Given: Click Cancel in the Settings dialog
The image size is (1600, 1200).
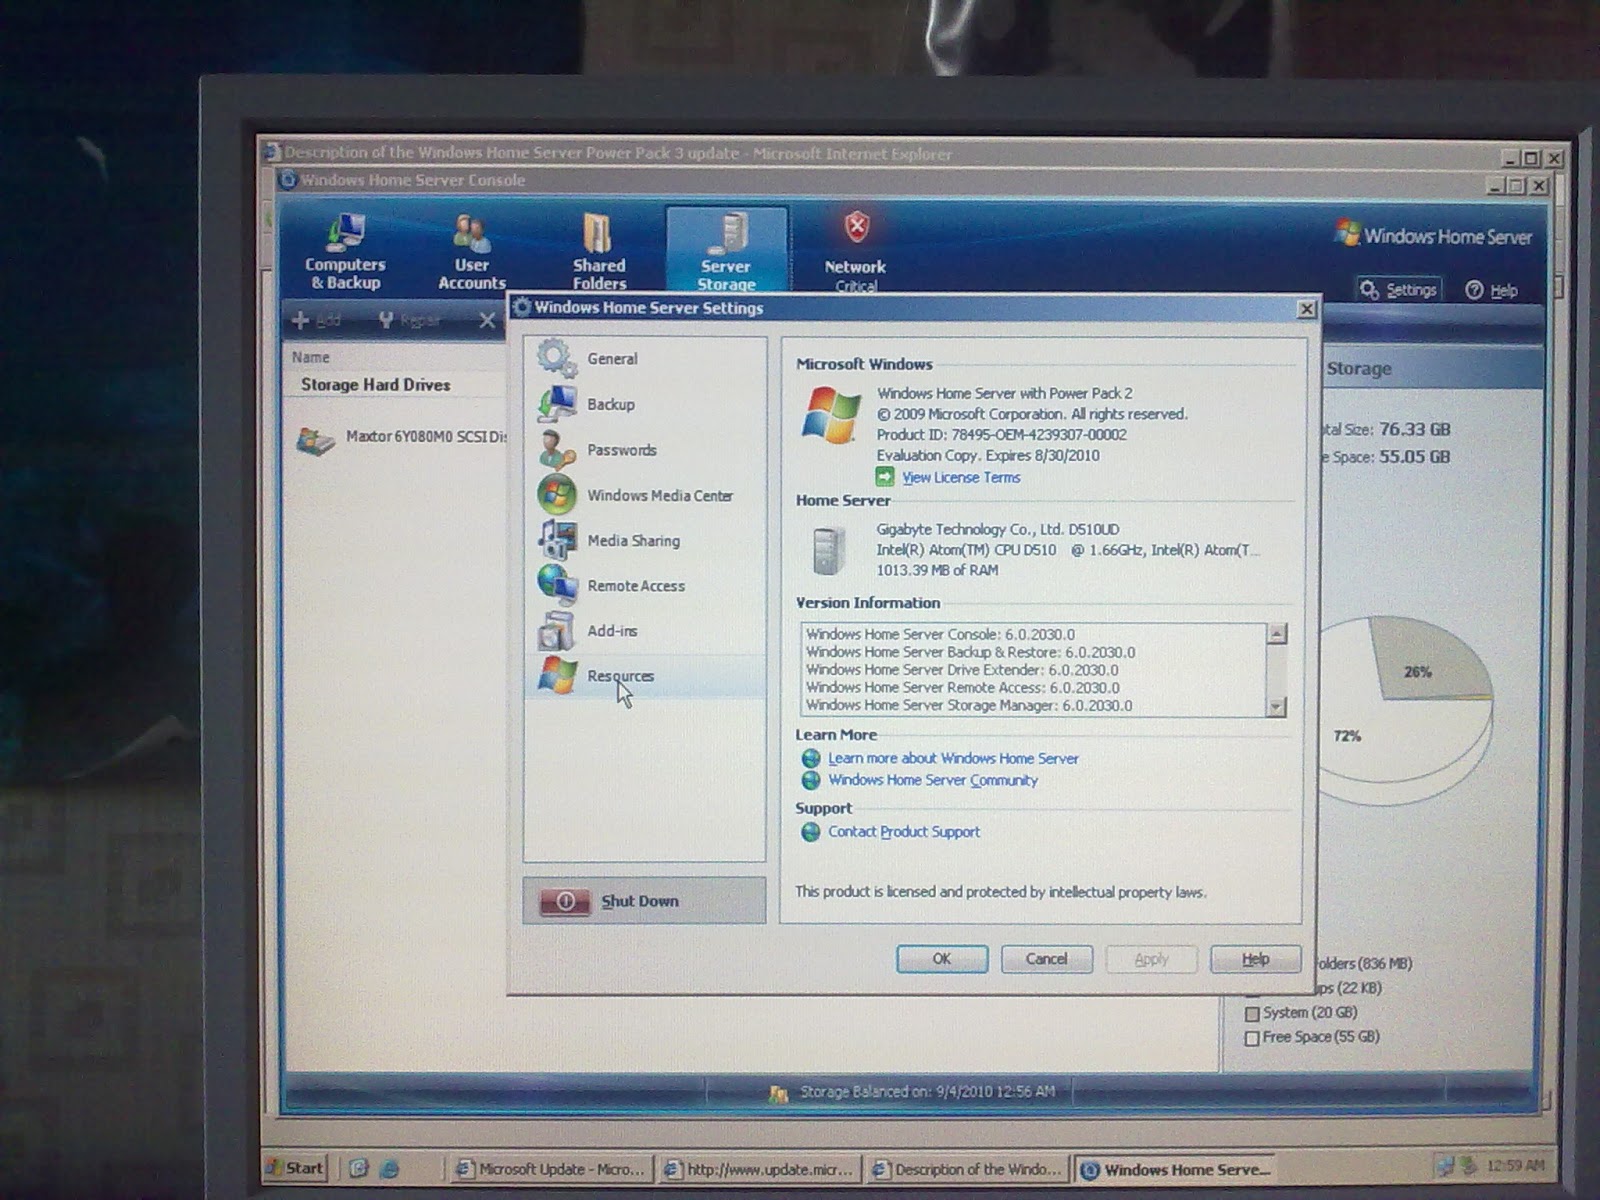Looking at the screenshot, I should (x=1047, y=959).
